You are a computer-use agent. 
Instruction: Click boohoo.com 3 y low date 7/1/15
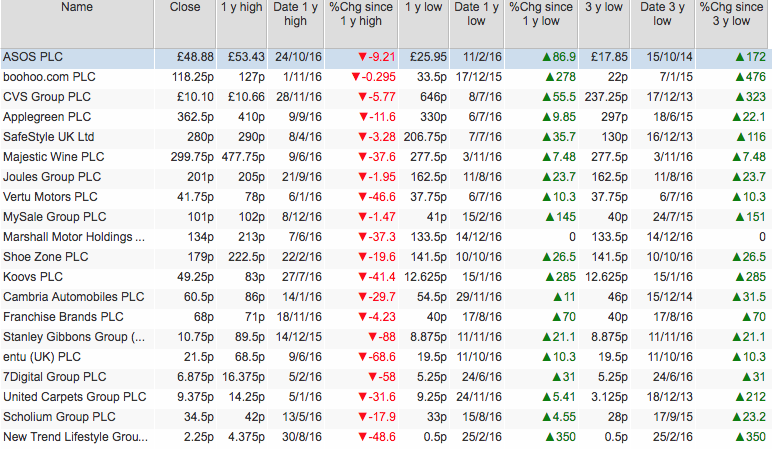coord(676,77)
